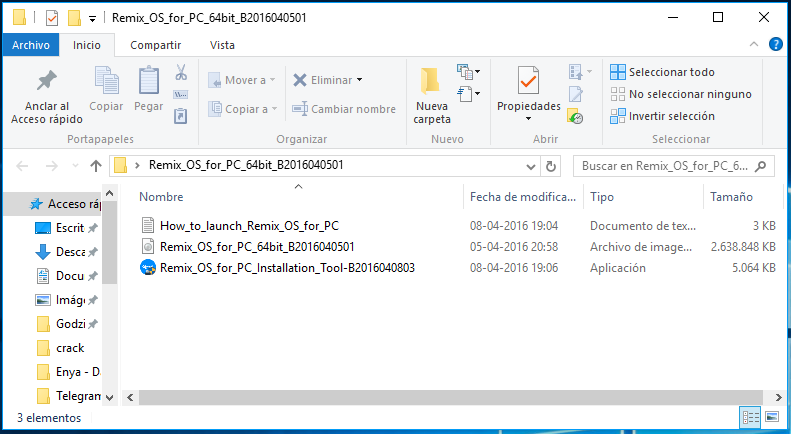The image size is (791, 434).
Task: Click the Copy path icon
Action: click(x=181, y=94)
